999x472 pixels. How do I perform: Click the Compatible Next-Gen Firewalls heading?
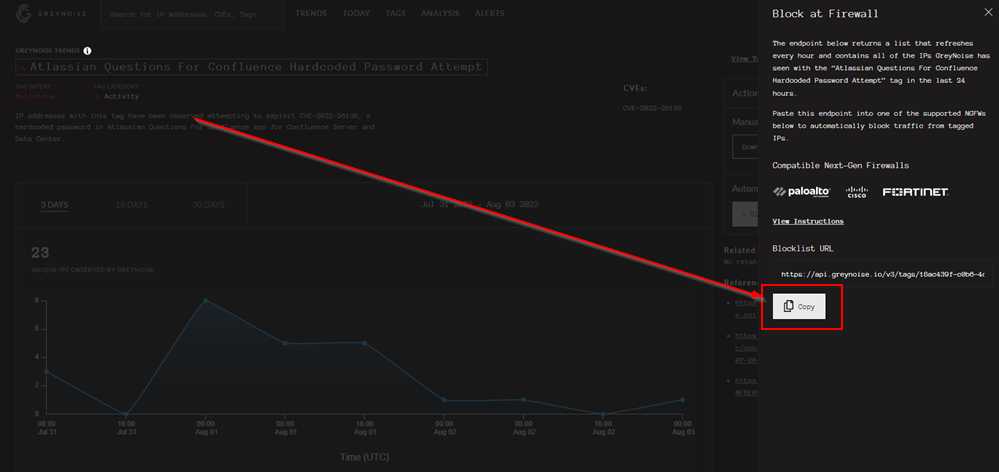pyautogui.click(x=840, y=166)
